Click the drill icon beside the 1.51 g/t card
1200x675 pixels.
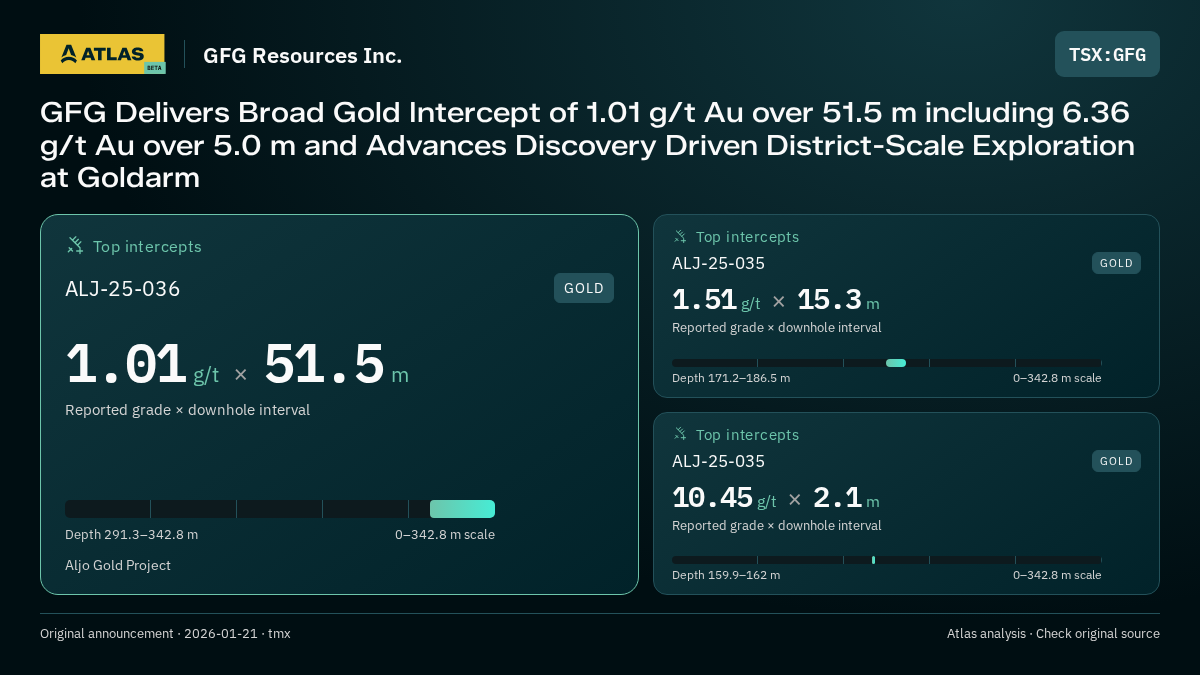point(680,237)
